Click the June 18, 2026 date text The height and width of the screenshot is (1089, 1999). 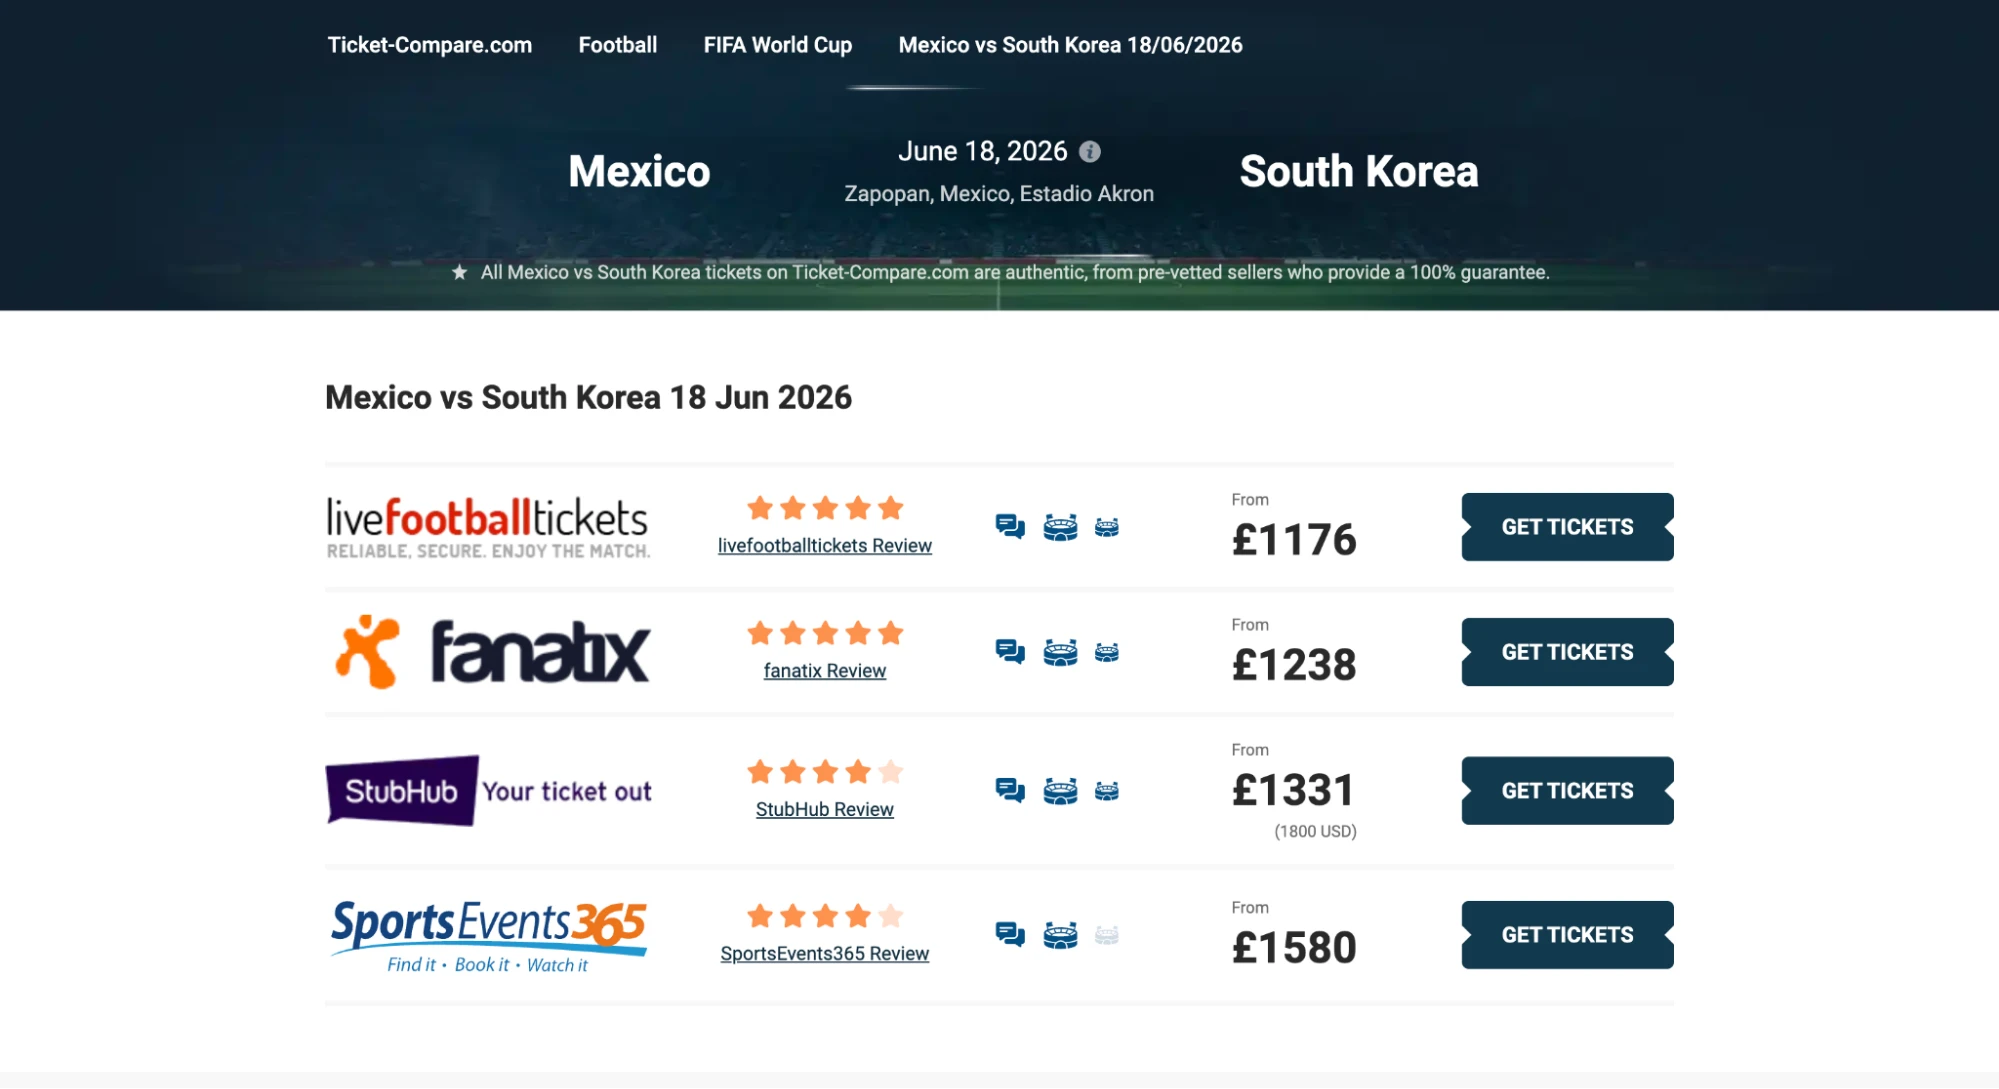click(x=983, y=151)
